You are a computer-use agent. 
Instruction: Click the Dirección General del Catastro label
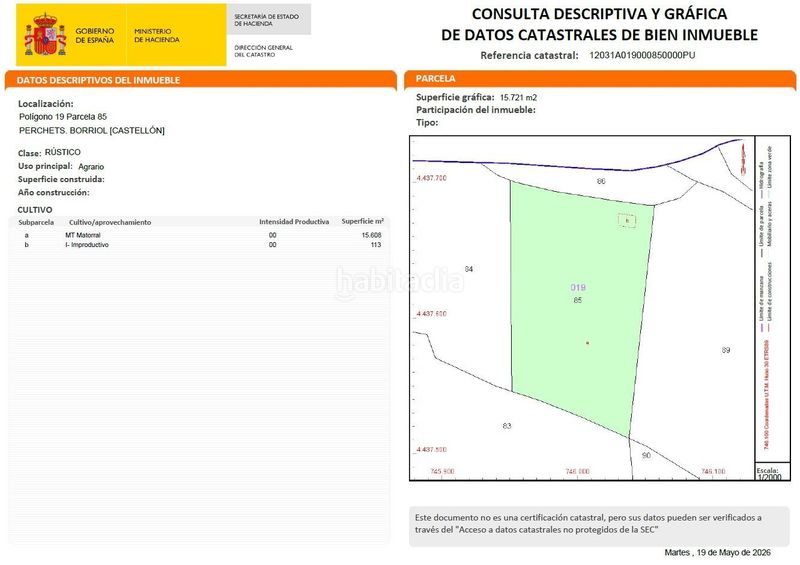(263, 51)
